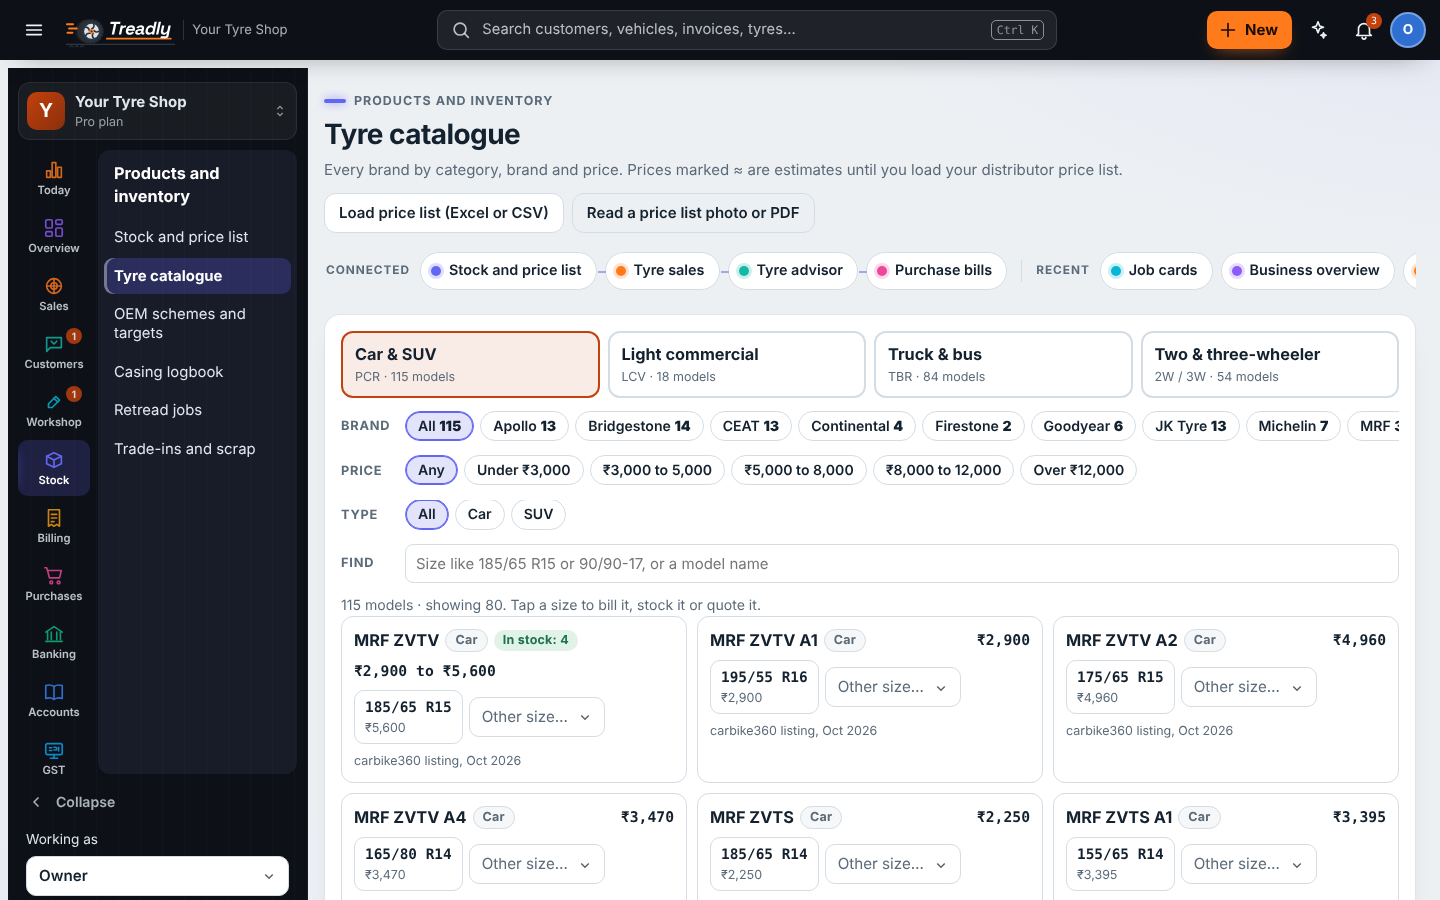Expand the Your Tyre Shop switcher
1440x900 pixels.
[157, 111]
